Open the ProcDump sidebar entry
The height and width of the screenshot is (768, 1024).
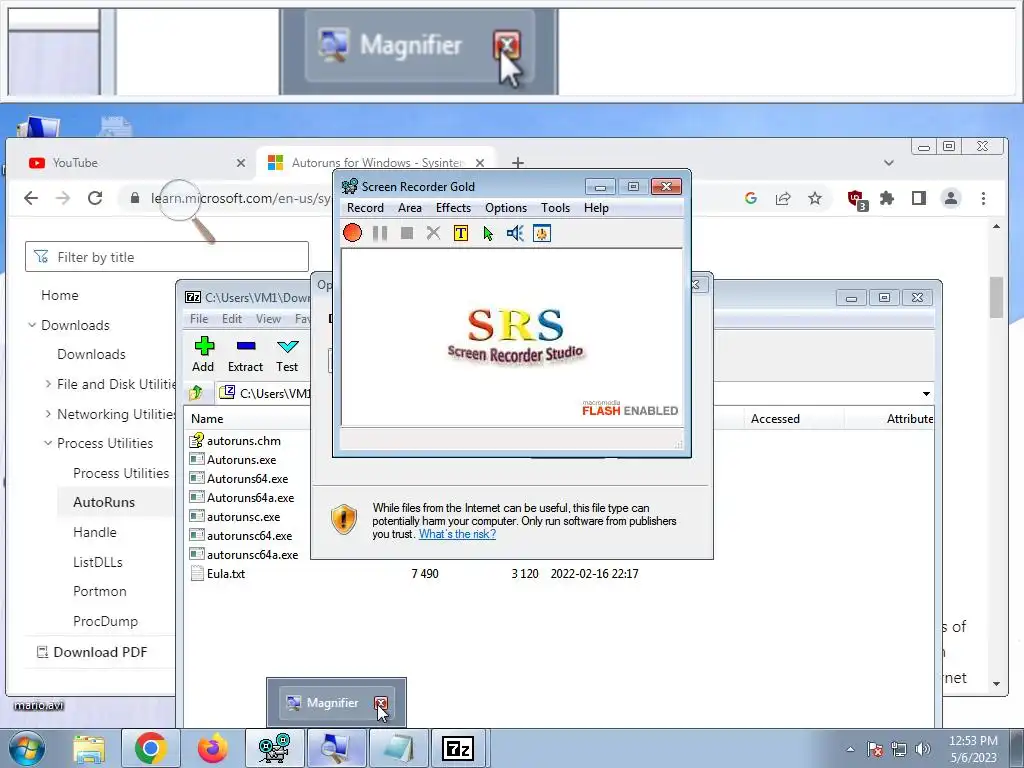click(x=105, y=621)
